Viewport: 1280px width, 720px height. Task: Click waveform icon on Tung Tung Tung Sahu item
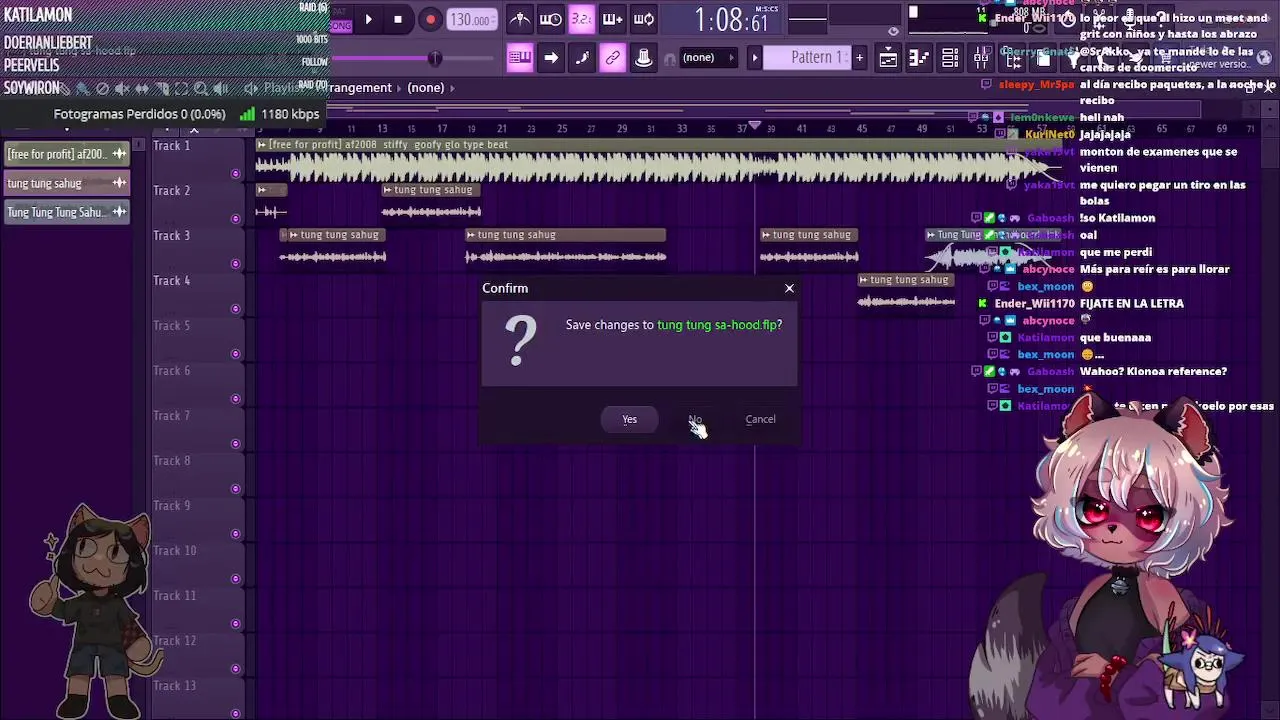click(x=119, y=212)
